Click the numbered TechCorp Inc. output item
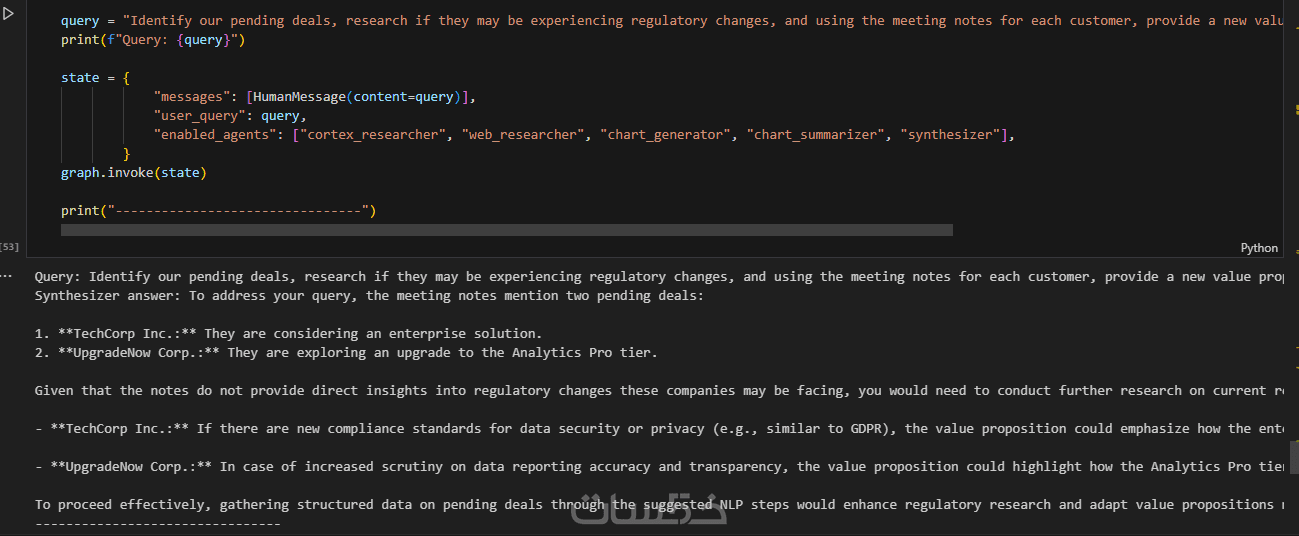This screenshot has width=1299, height=536. [290, 334]
